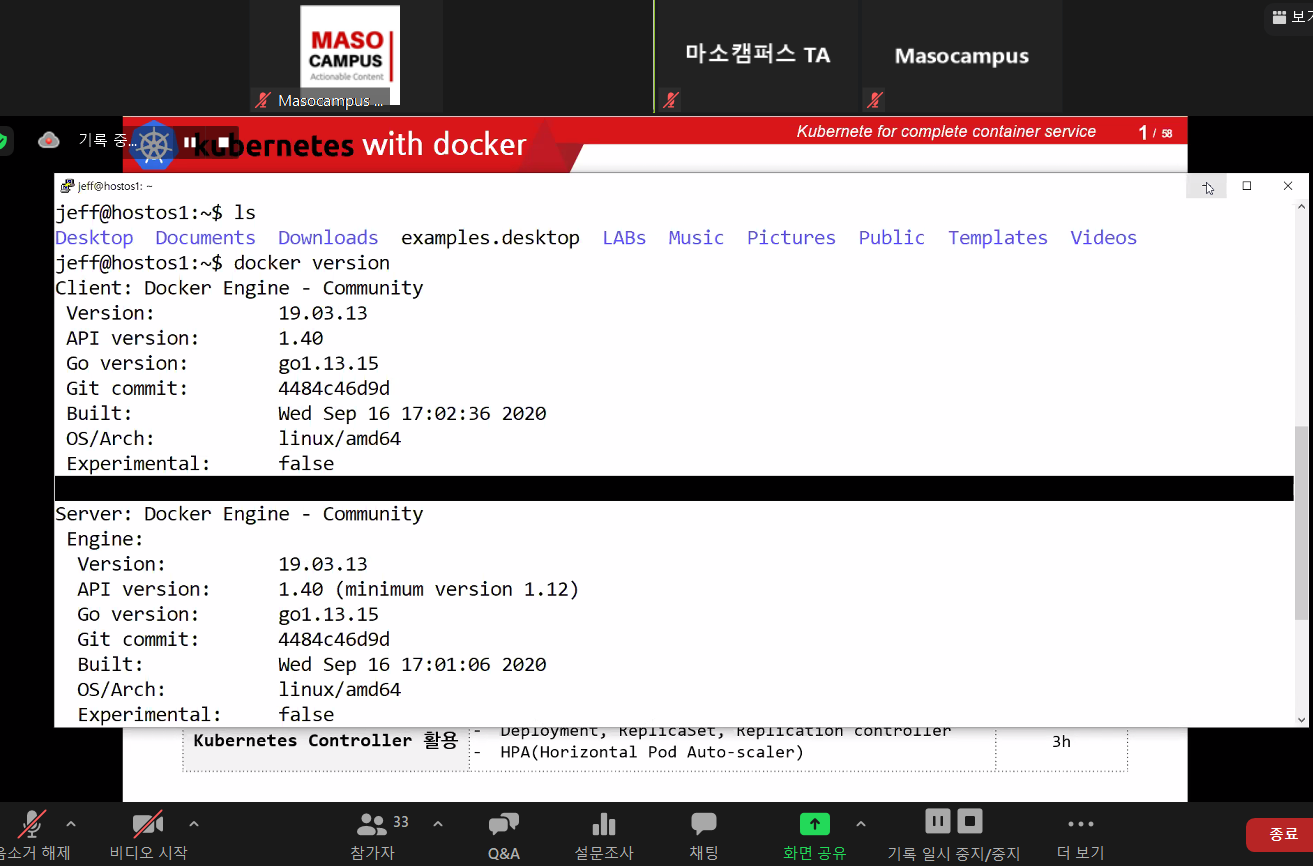Start video with camera button
The width and height of the screenshot is (1313, 866).
148,826
